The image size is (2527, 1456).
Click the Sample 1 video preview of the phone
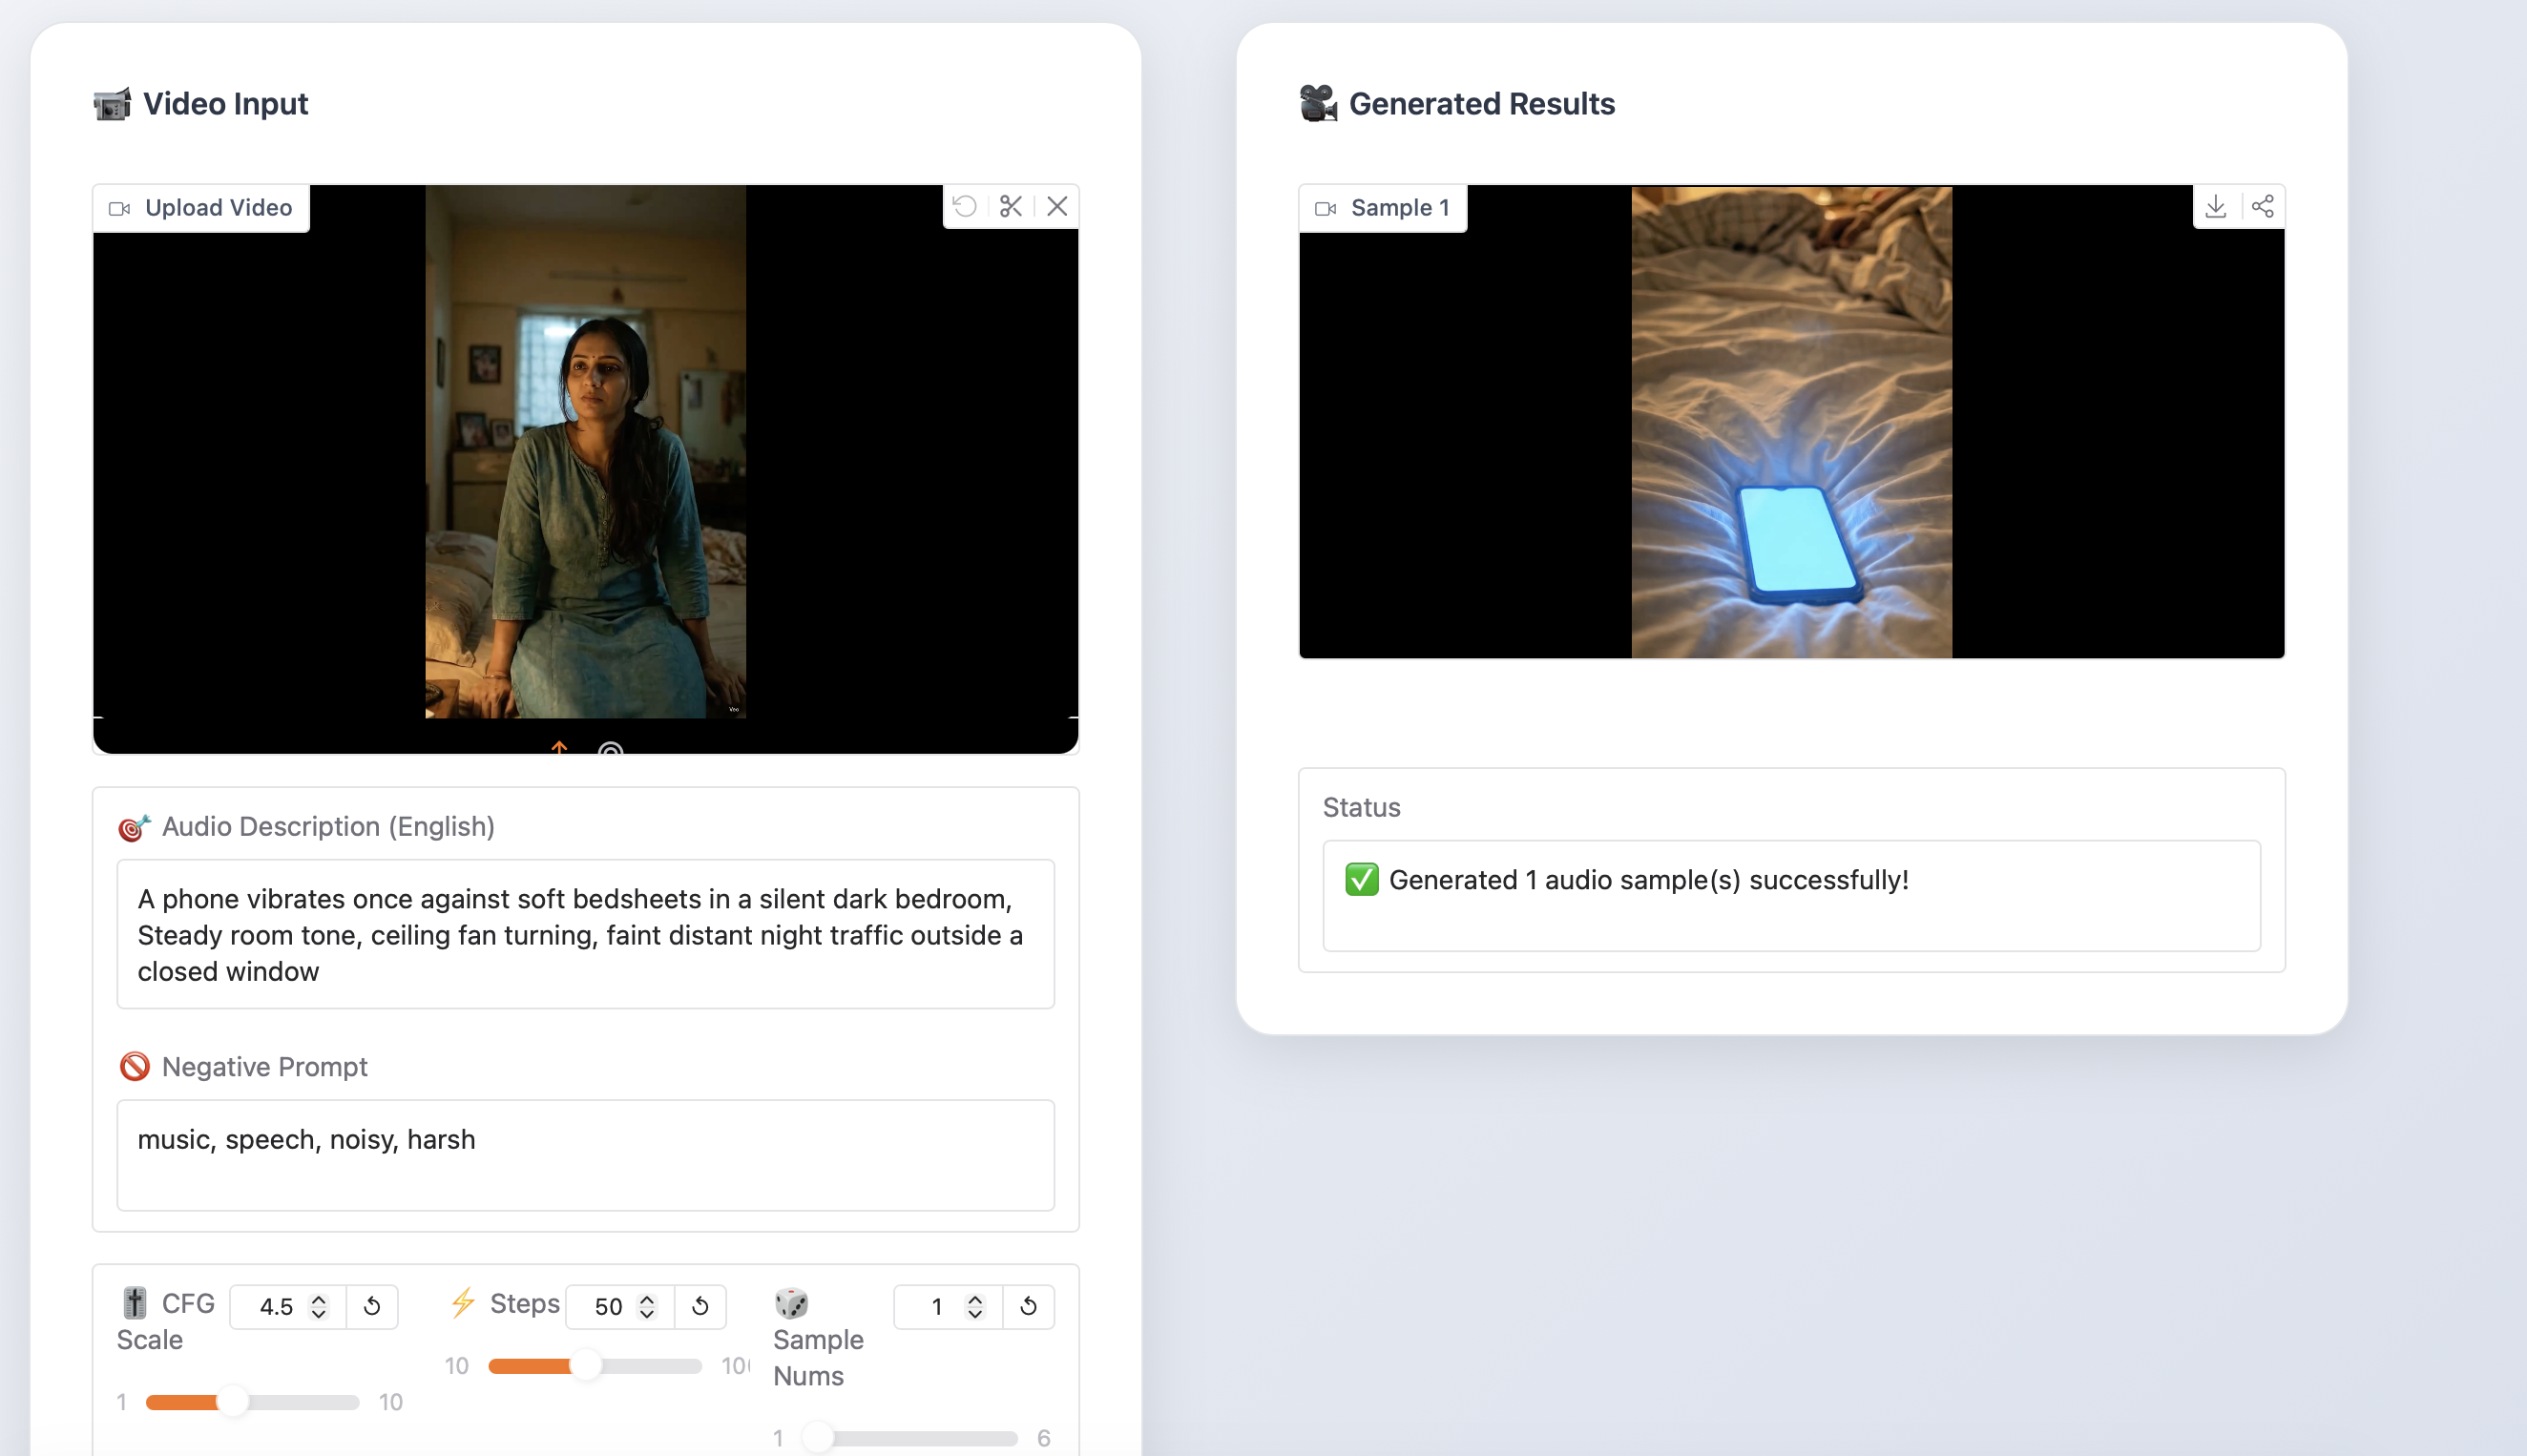[1791, 422]
